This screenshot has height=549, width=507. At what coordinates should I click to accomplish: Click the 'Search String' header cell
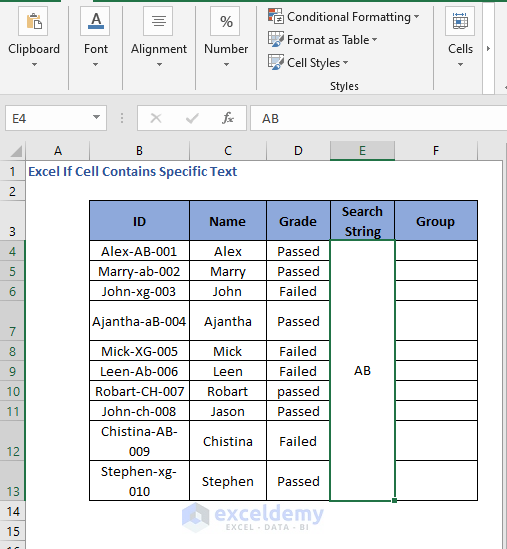tap(362, 221)
